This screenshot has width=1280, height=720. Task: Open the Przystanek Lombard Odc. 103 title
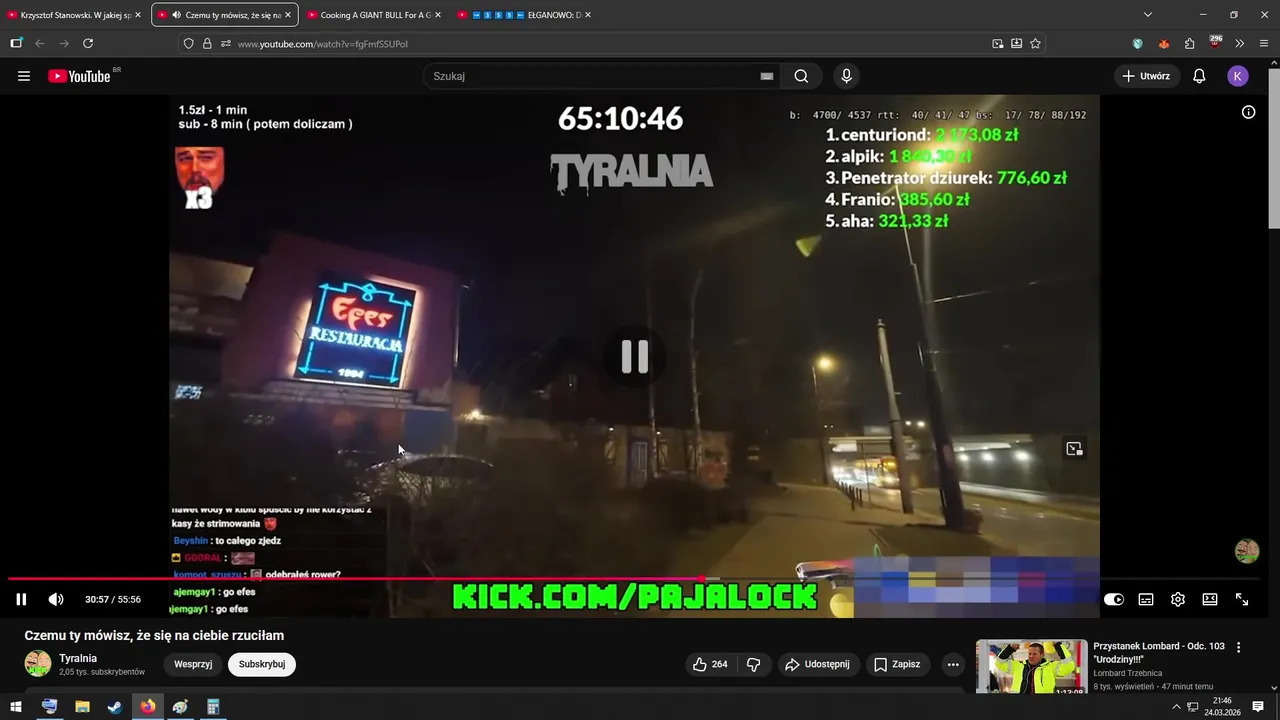pyautogui.click(x=1159, y=653)
